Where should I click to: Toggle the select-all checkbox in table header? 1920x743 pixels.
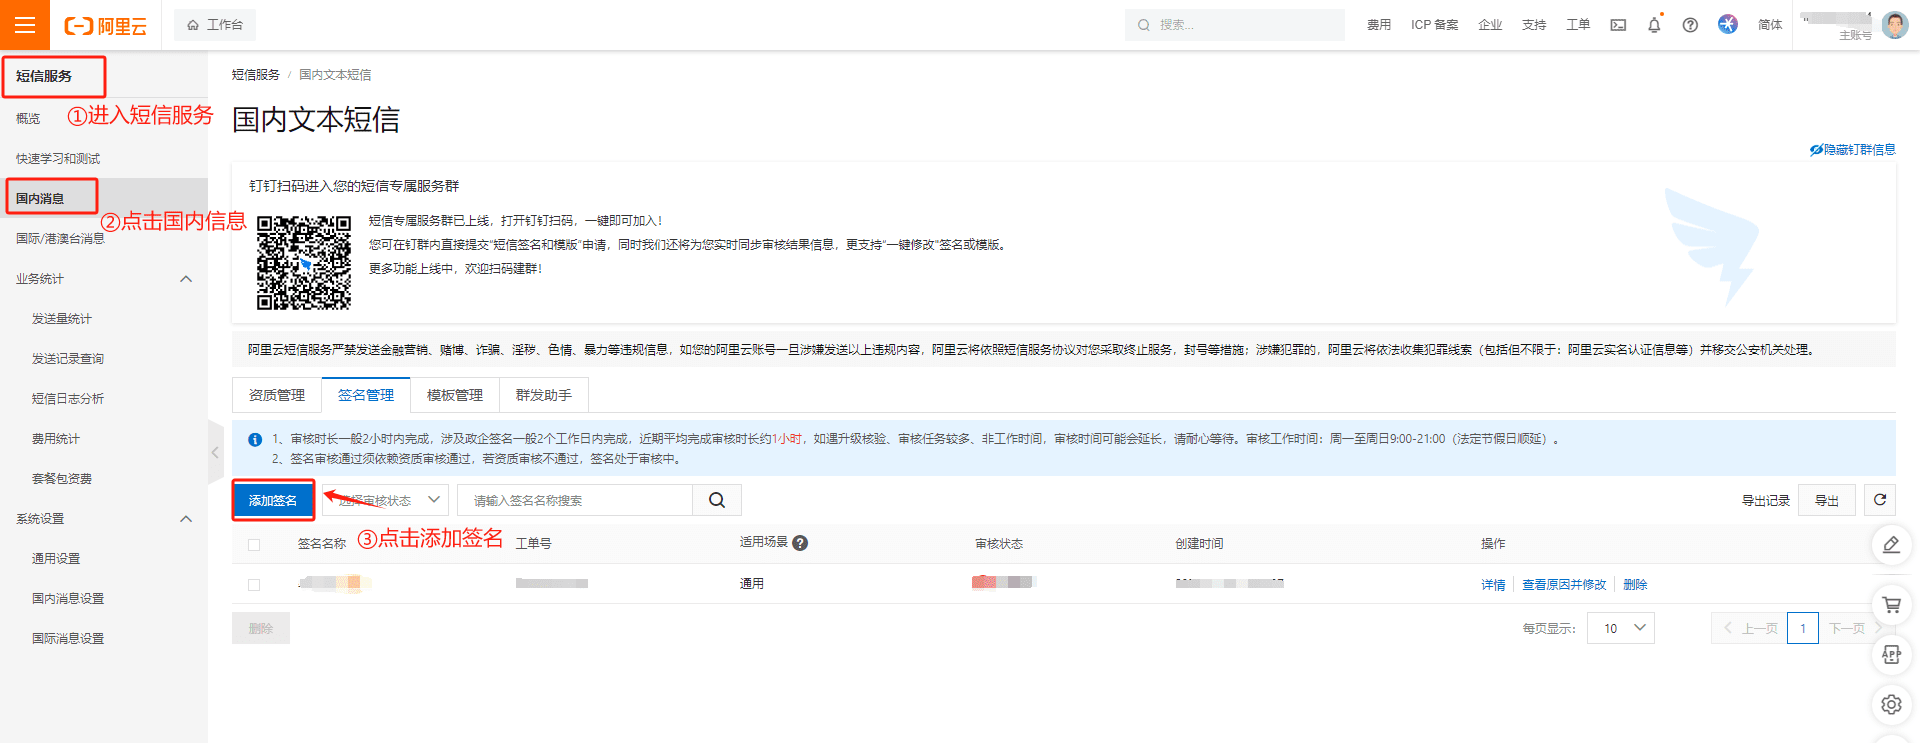(x=254, y=545)
